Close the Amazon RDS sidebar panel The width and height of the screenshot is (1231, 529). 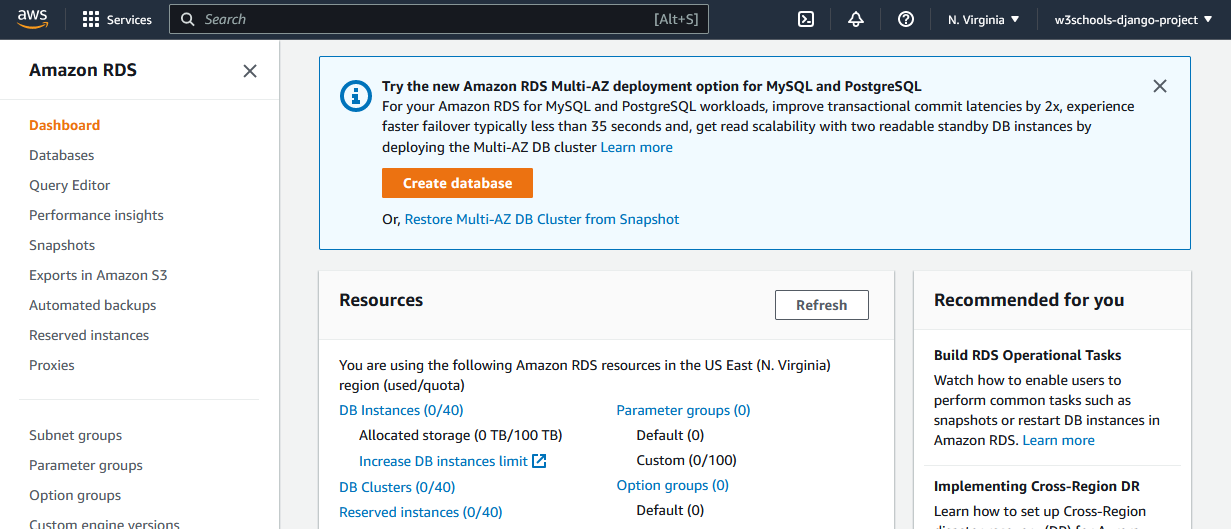(250, 71)
